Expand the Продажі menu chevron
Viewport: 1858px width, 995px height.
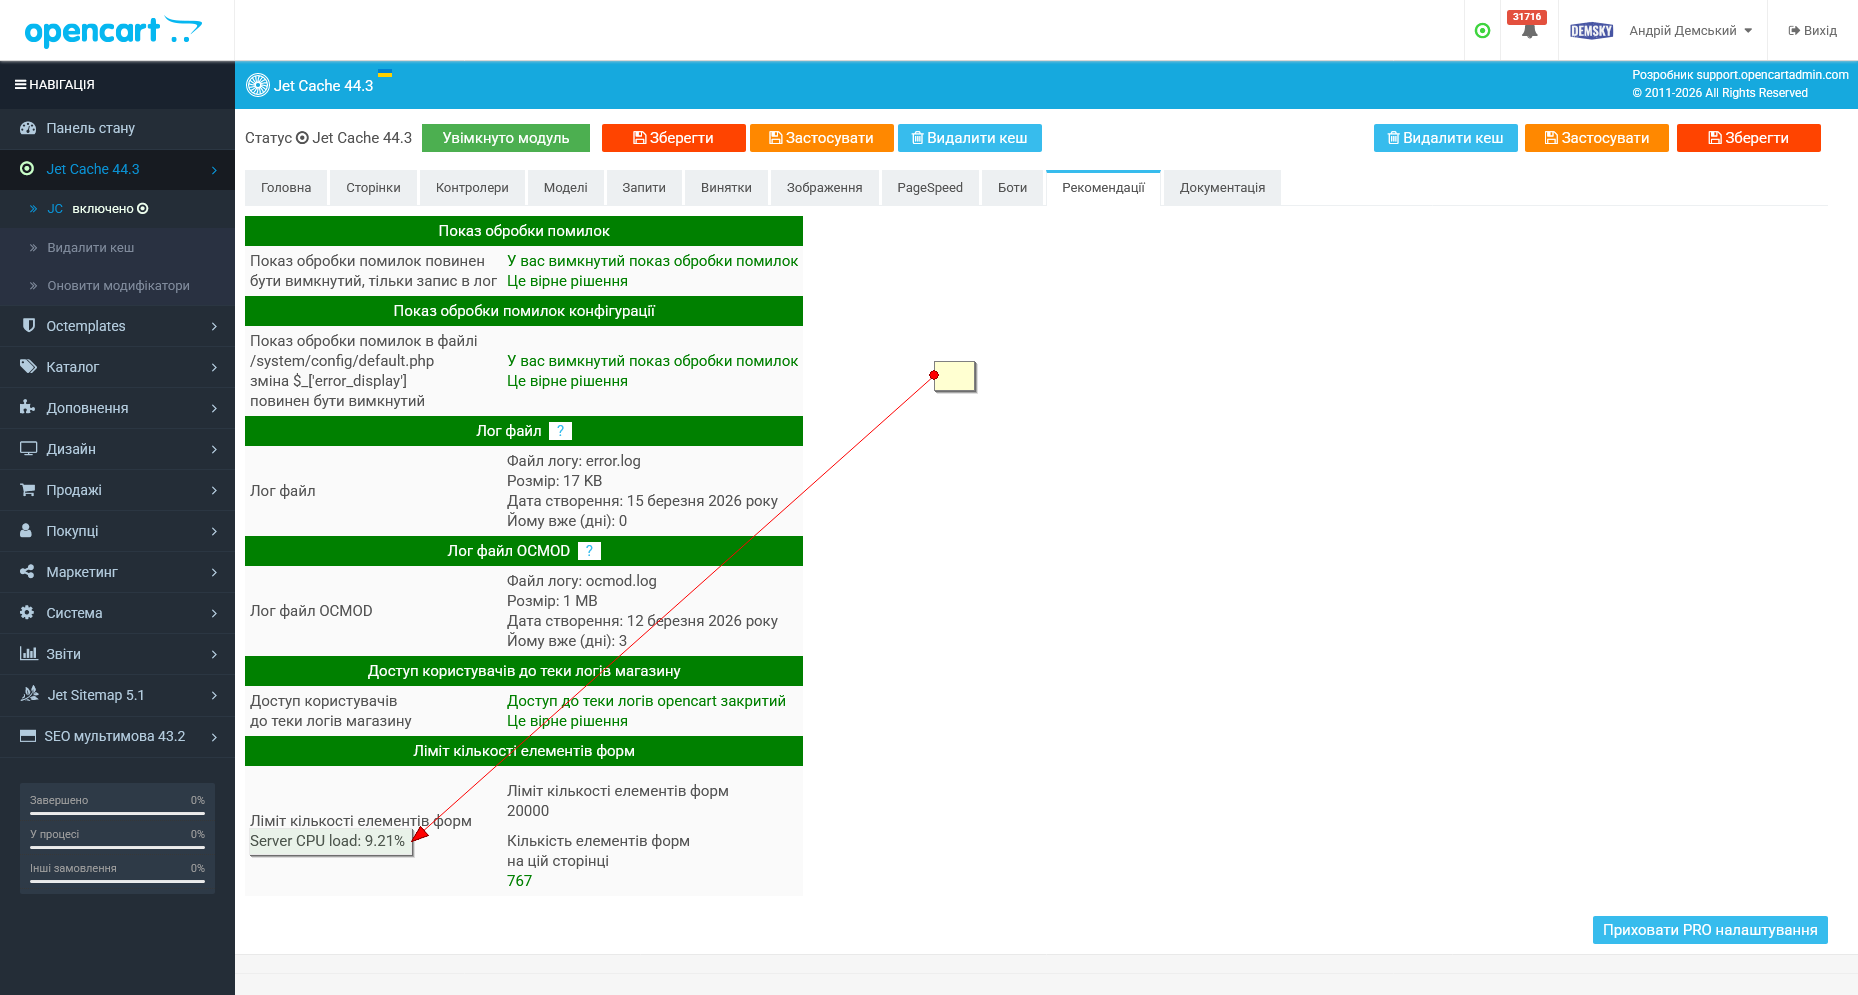[214, 491]
